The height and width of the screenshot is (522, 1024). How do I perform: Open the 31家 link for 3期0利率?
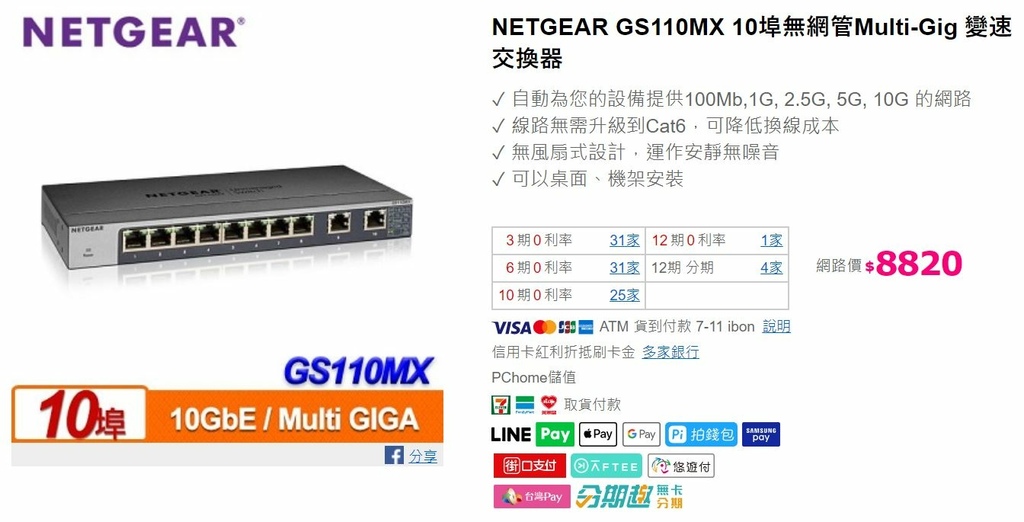(x=624, y=240)
